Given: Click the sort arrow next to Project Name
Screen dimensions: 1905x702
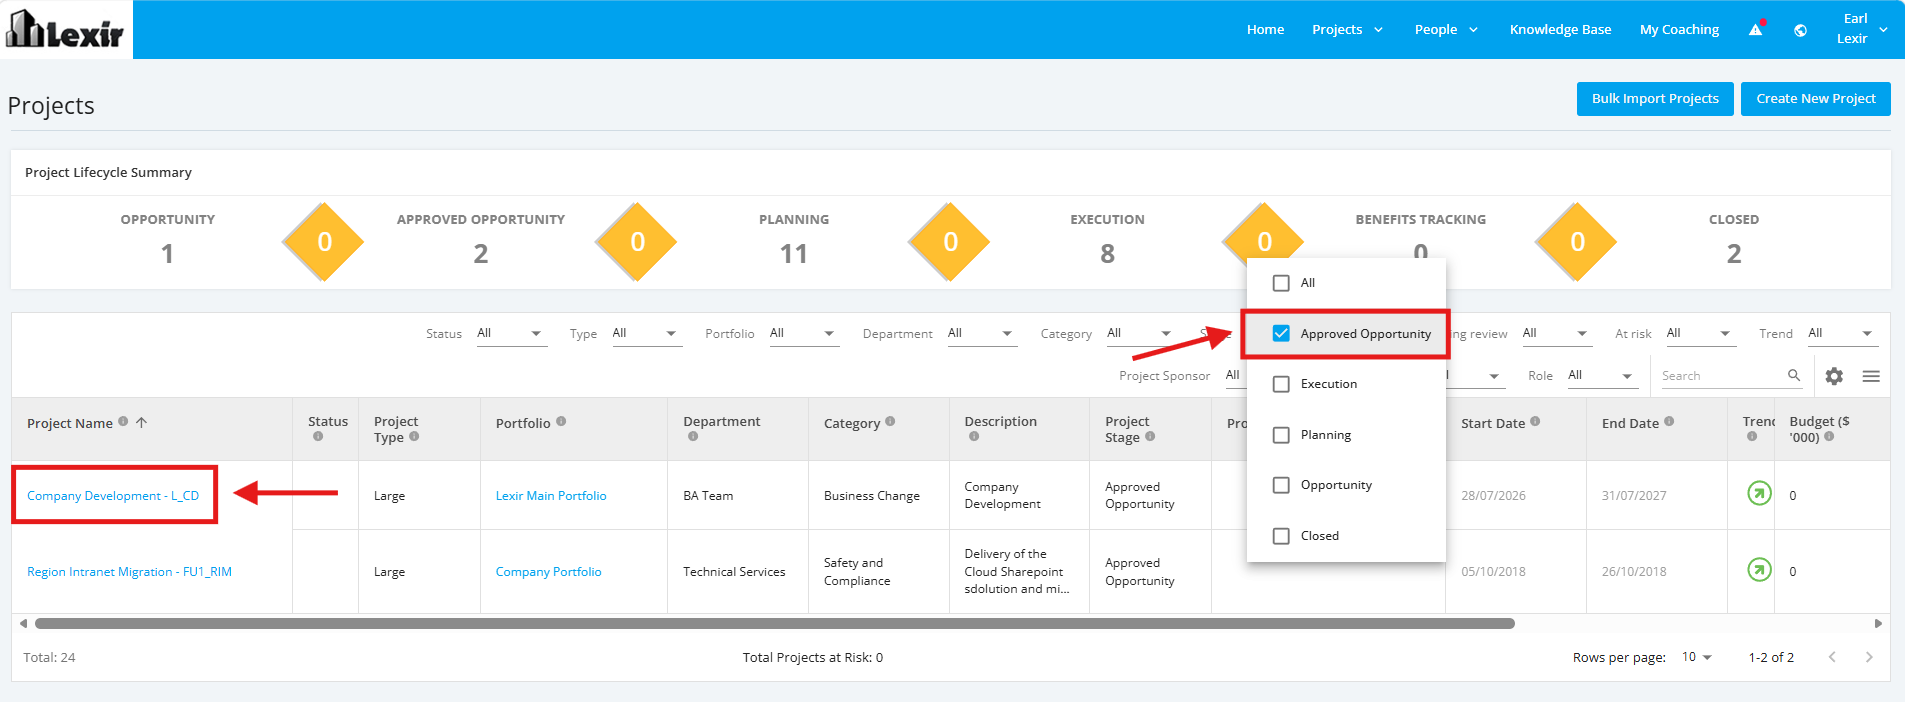Looking at the screenshot, I should (x=141, y=422).
